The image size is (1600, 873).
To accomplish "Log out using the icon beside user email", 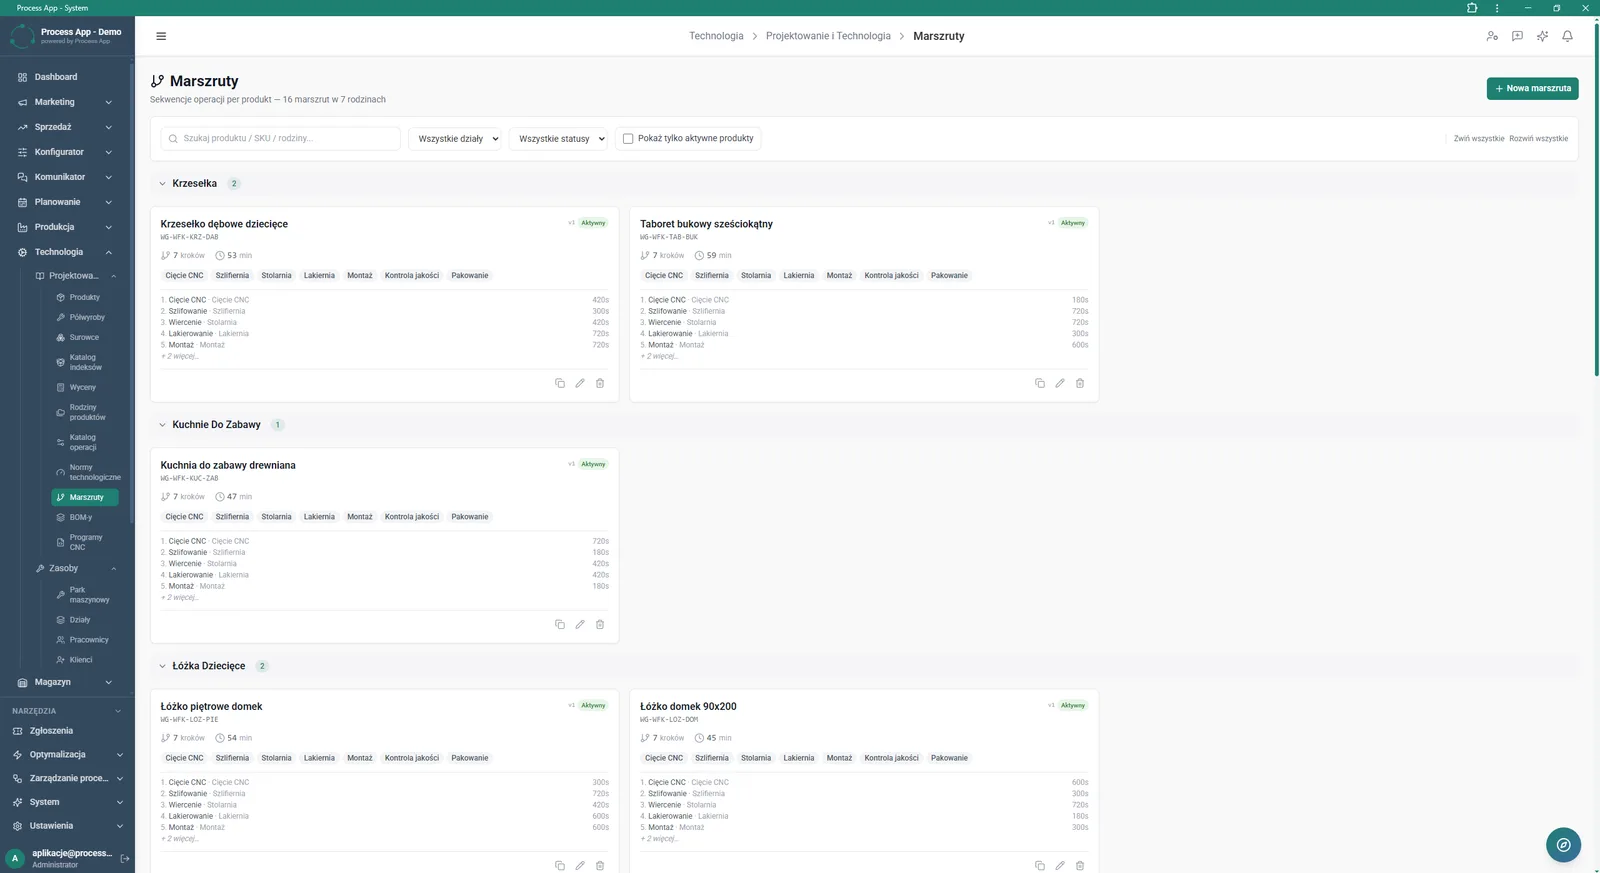I will tap(125, 858).
